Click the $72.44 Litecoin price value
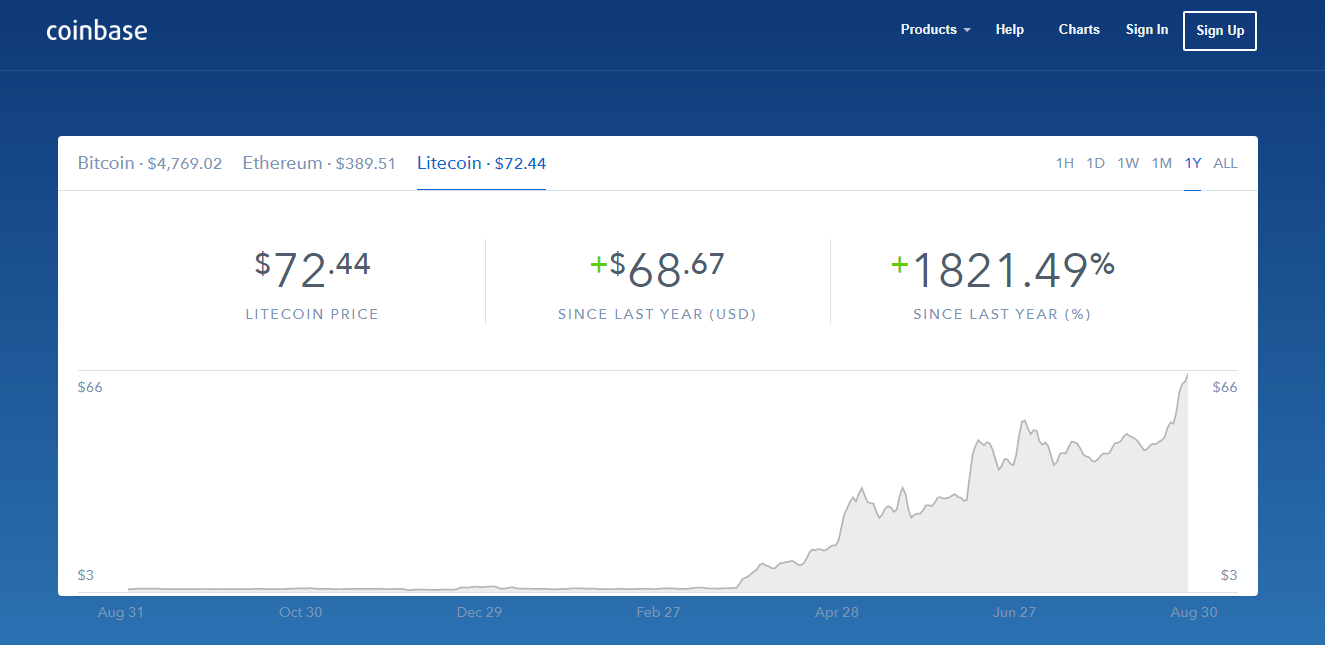The image size is (1325, 645). coord(312,270)
